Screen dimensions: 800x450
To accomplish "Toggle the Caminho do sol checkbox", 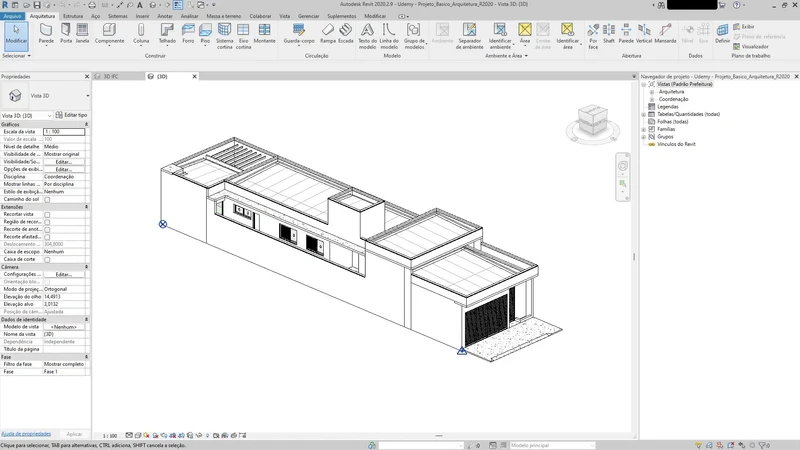I will 47,200.
